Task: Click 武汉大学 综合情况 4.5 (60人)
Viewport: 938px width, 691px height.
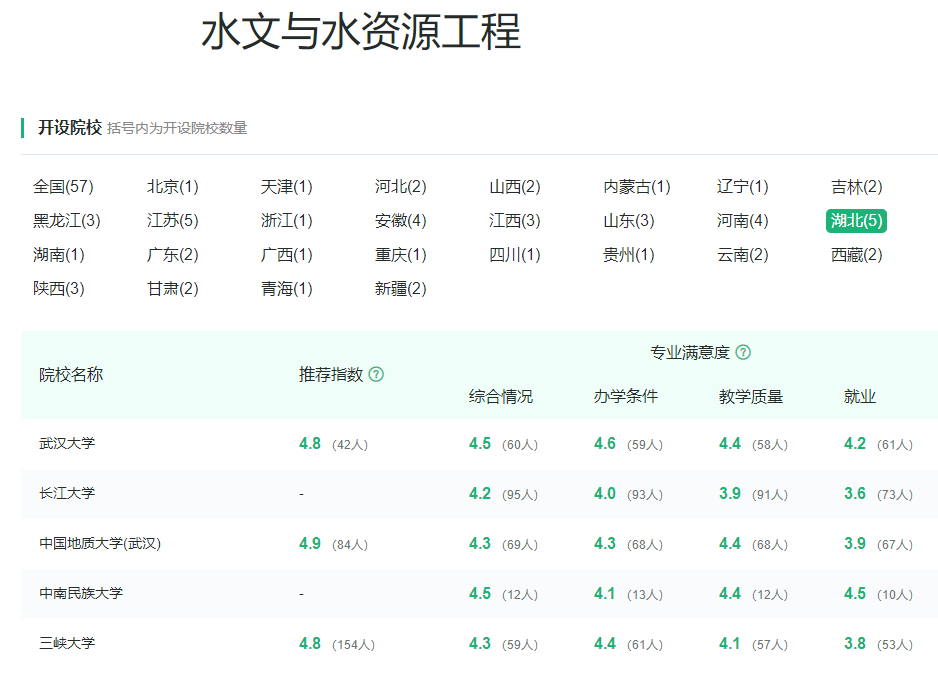Action: (x=503, y=444)
